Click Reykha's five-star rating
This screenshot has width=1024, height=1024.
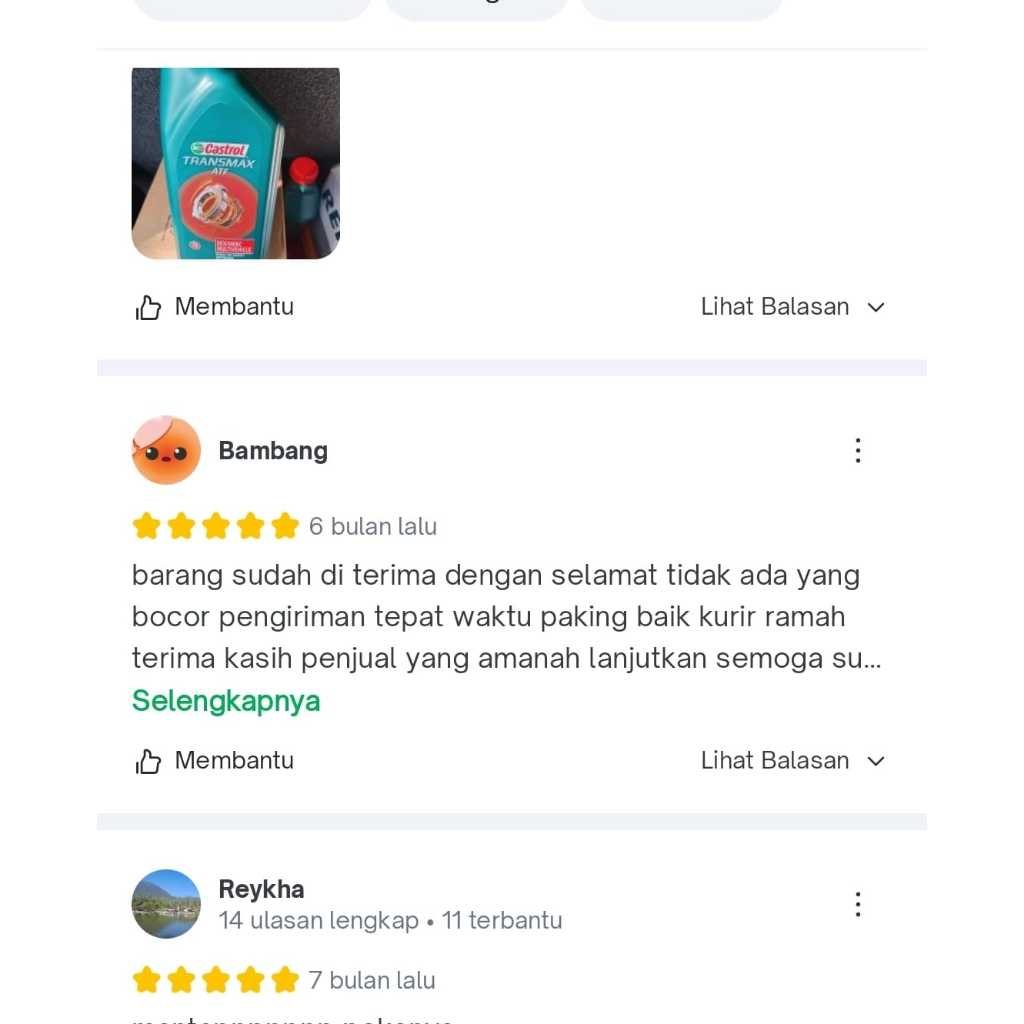point(216,980)
